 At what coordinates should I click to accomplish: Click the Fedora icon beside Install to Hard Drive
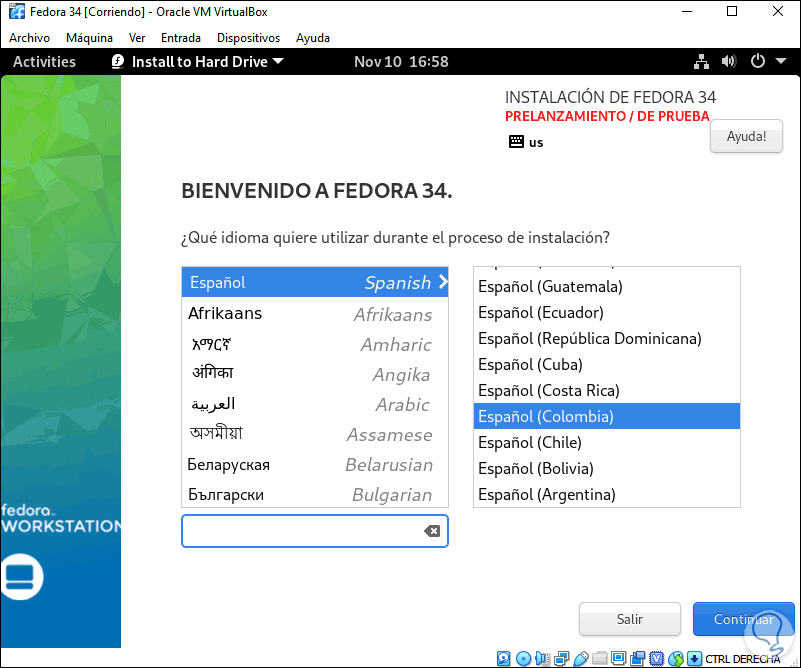pos(118,61)
